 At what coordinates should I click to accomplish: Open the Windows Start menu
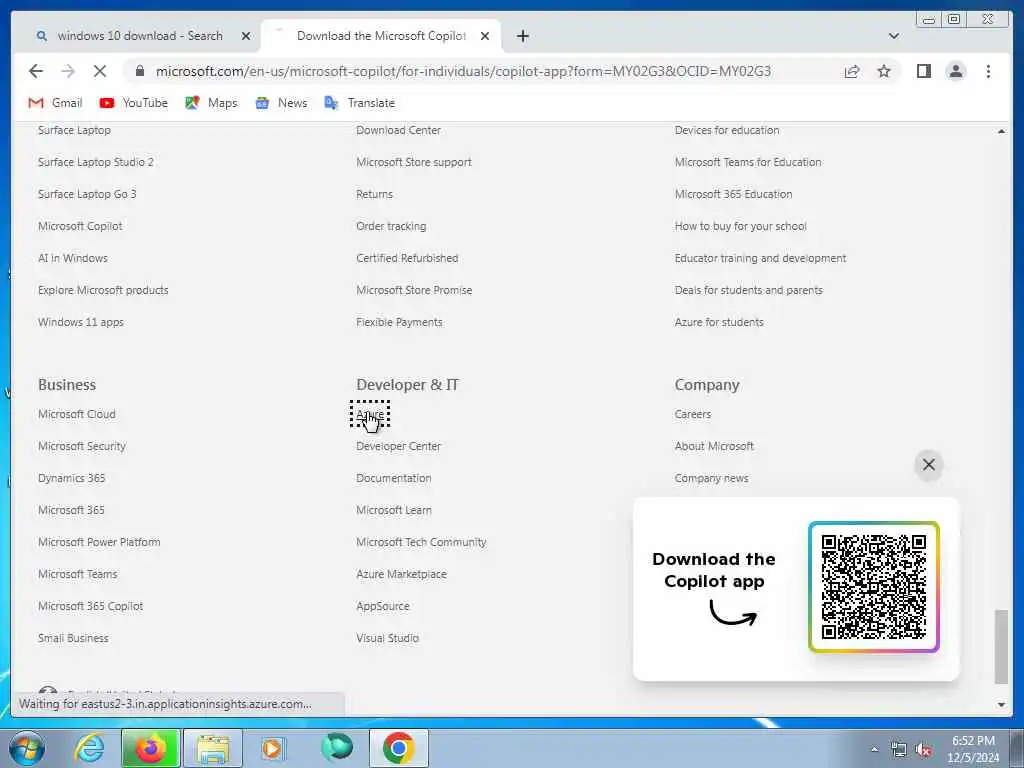pos(27,748)
